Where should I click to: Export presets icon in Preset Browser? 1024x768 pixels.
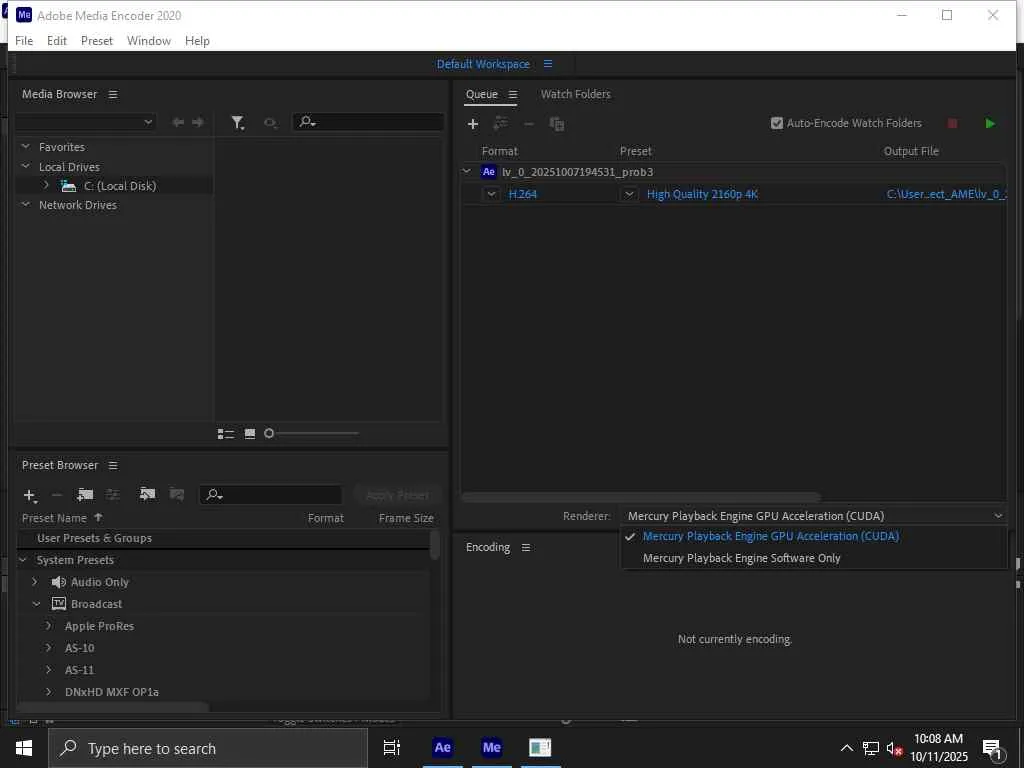click(x=176, y=494)
